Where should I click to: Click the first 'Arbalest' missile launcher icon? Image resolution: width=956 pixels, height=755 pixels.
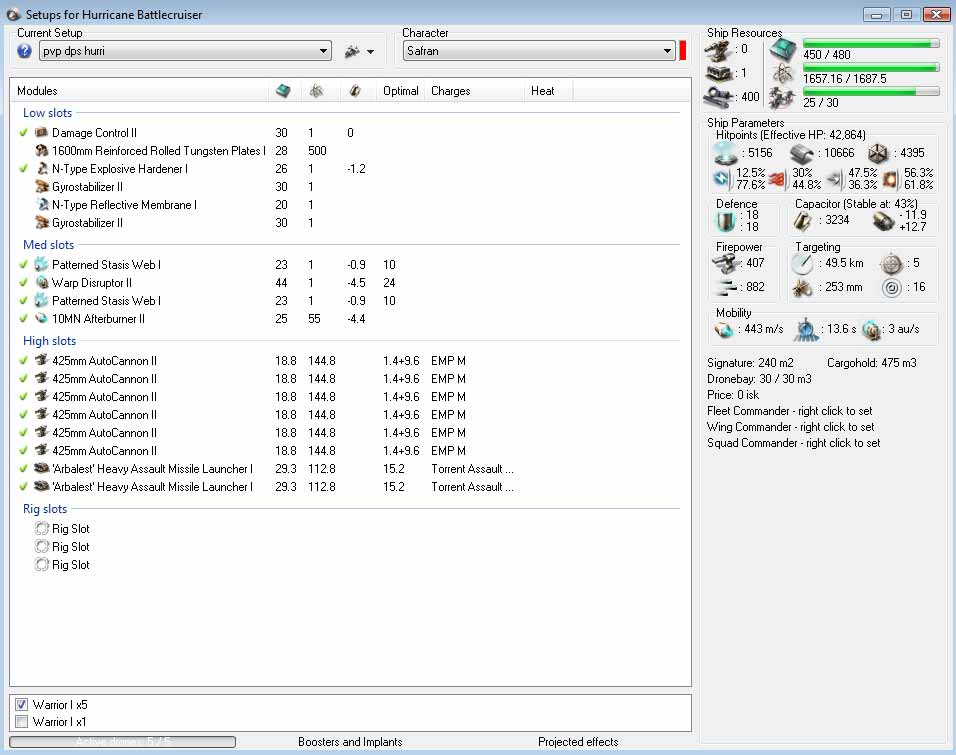(x=41, y=469)
